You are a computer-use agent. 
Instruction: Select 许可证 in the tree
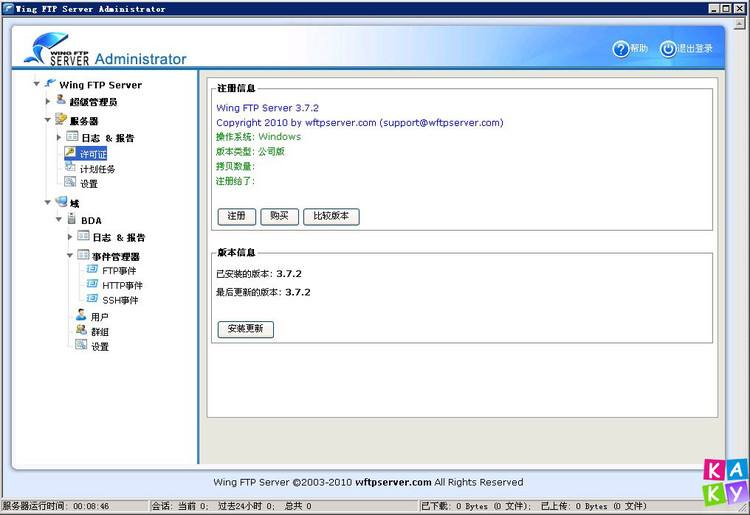93,154
